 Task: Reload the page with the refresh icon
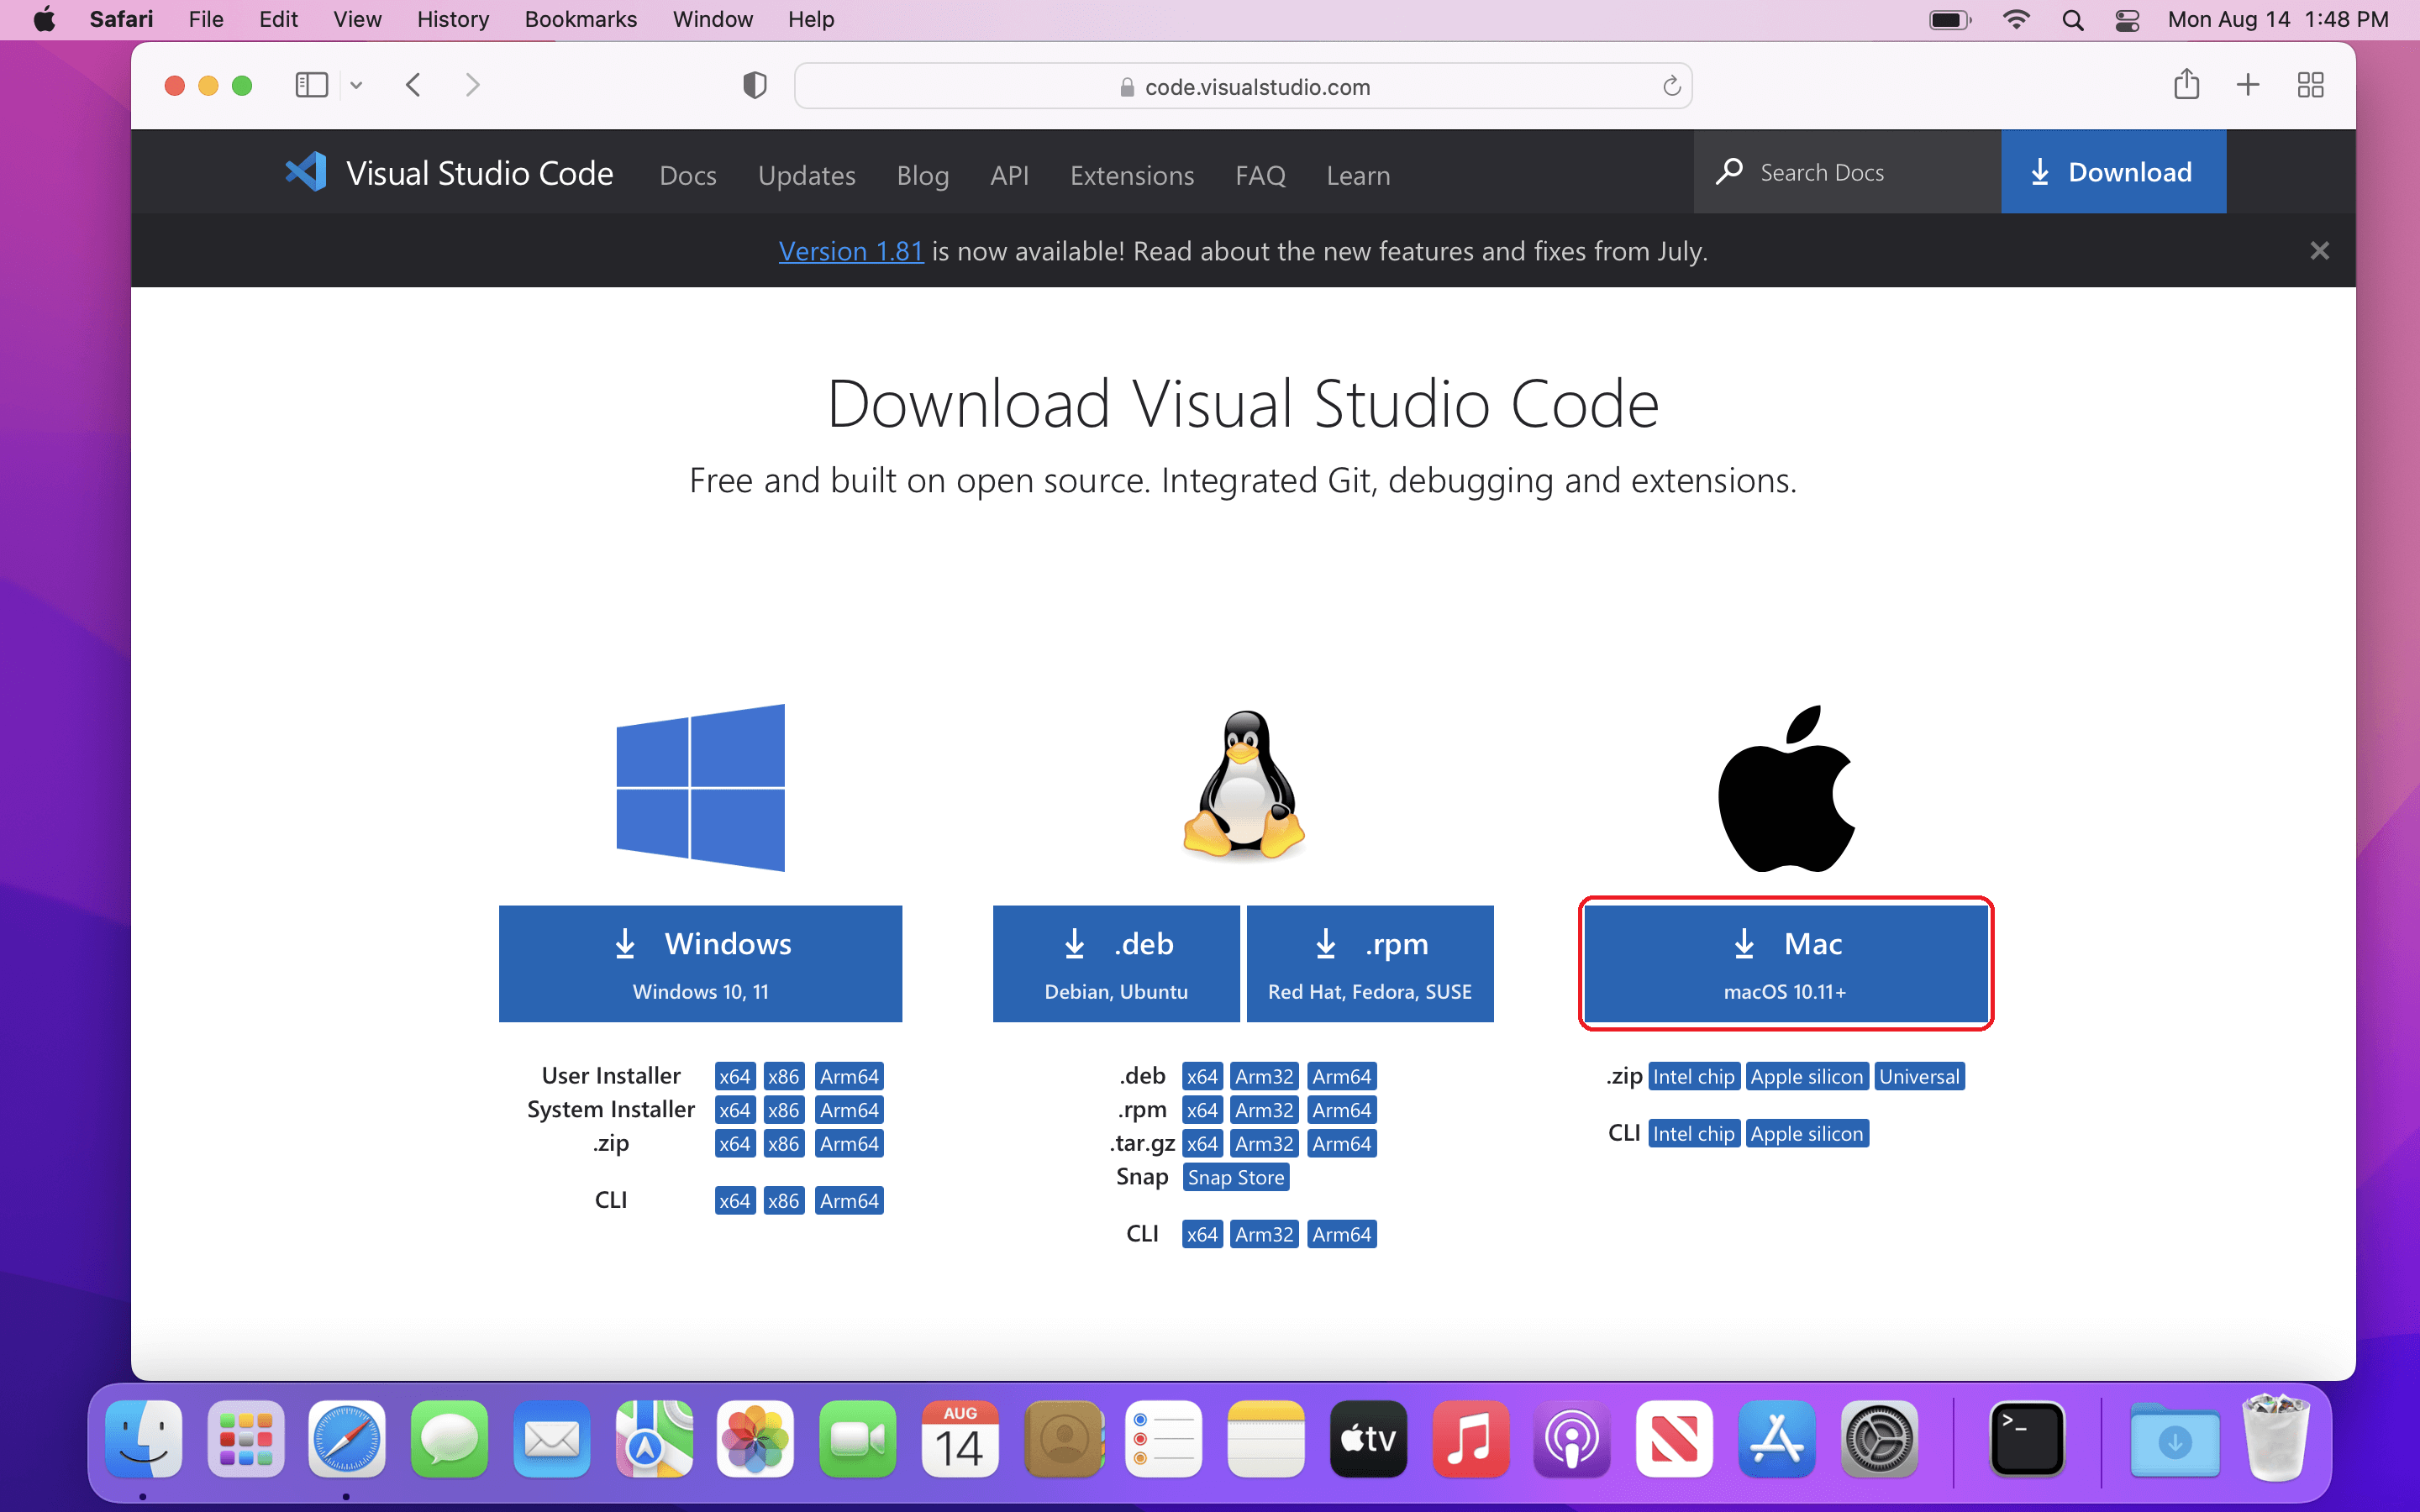pyautogui.click(x=1671, y=87)
